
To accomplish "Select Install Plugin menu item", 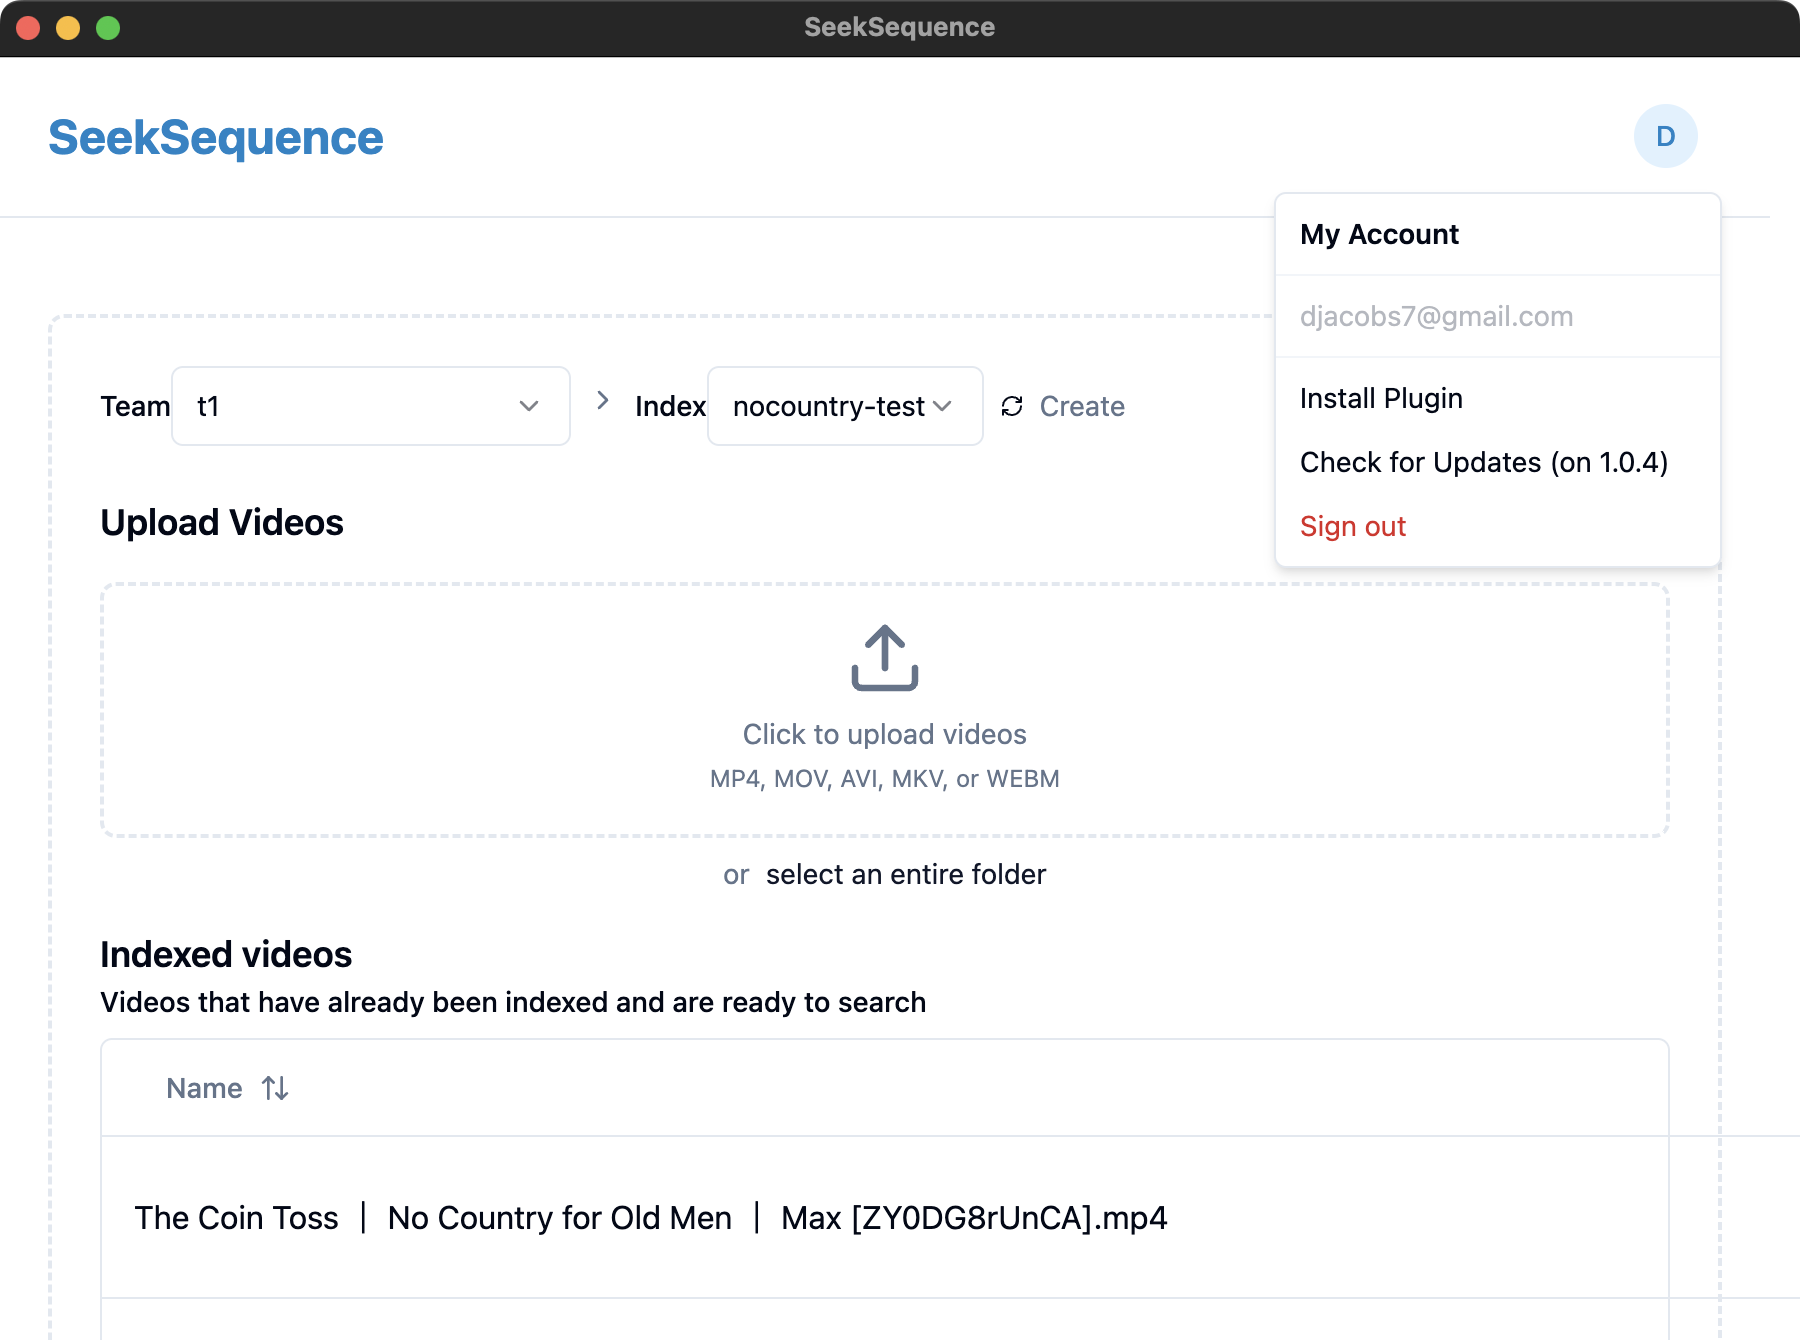I will (1381, 398).
